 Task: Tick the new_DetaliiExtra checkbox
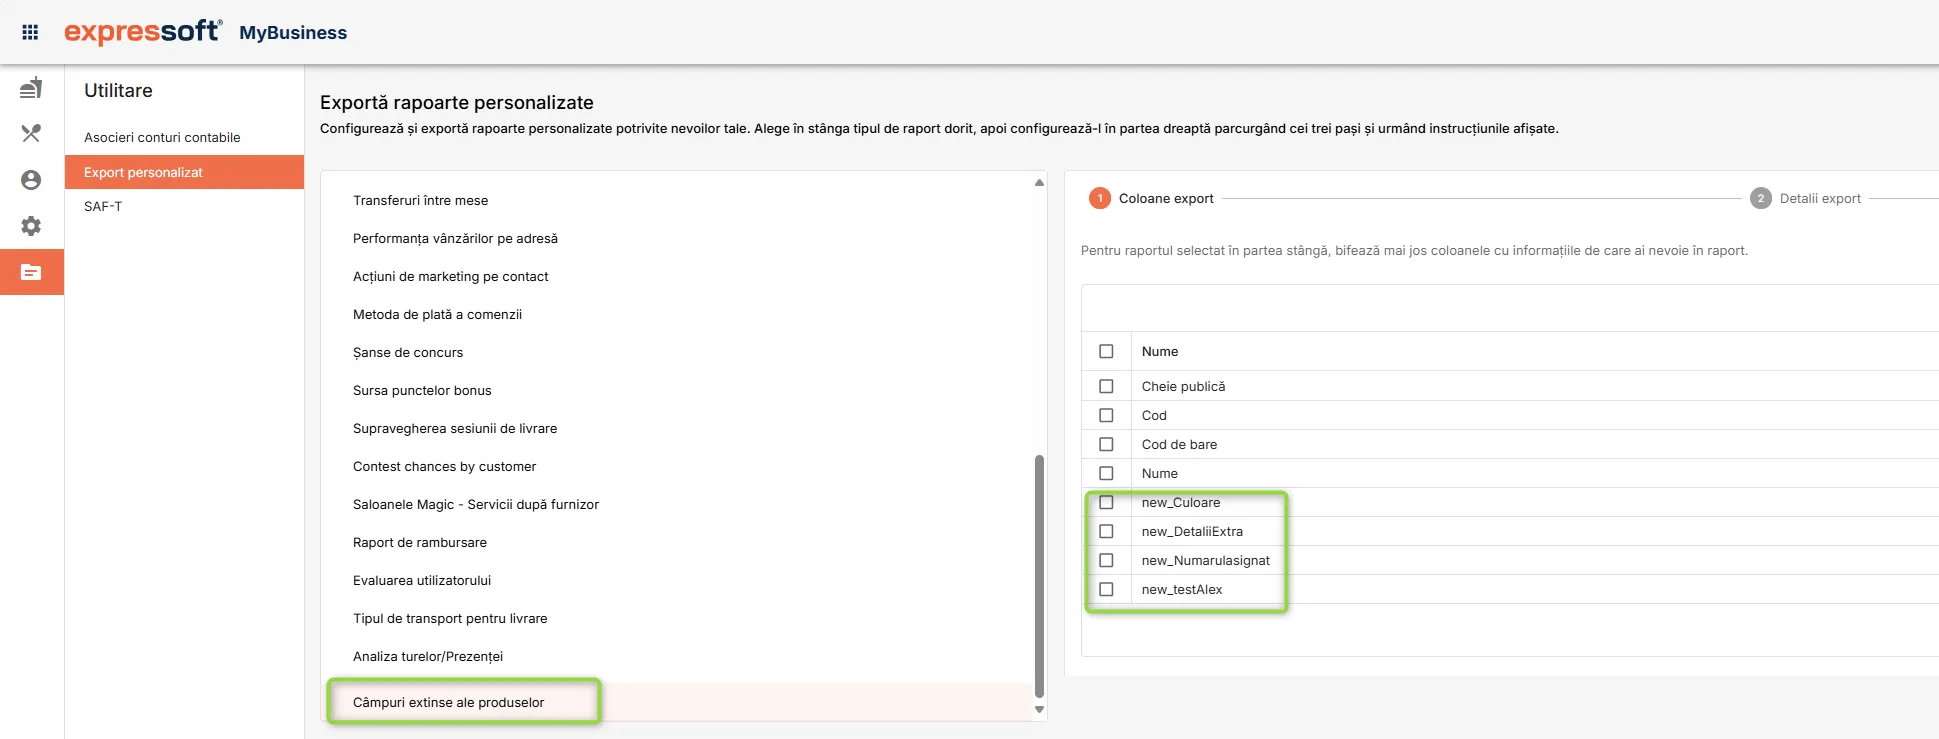pos(1106,531)
